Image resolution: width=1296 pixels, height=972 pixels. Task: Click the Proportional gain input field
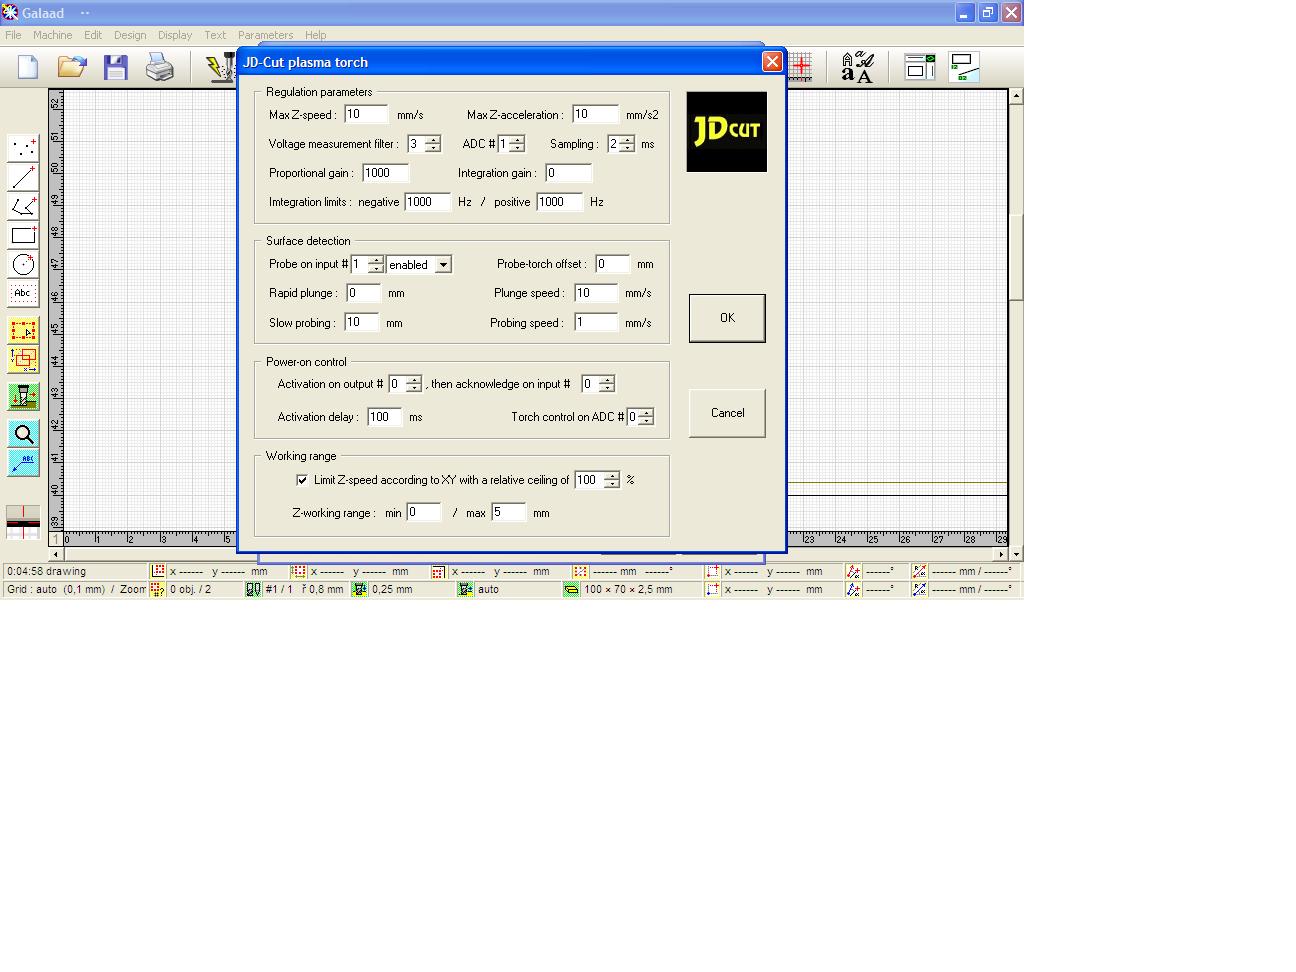(385, 173)
